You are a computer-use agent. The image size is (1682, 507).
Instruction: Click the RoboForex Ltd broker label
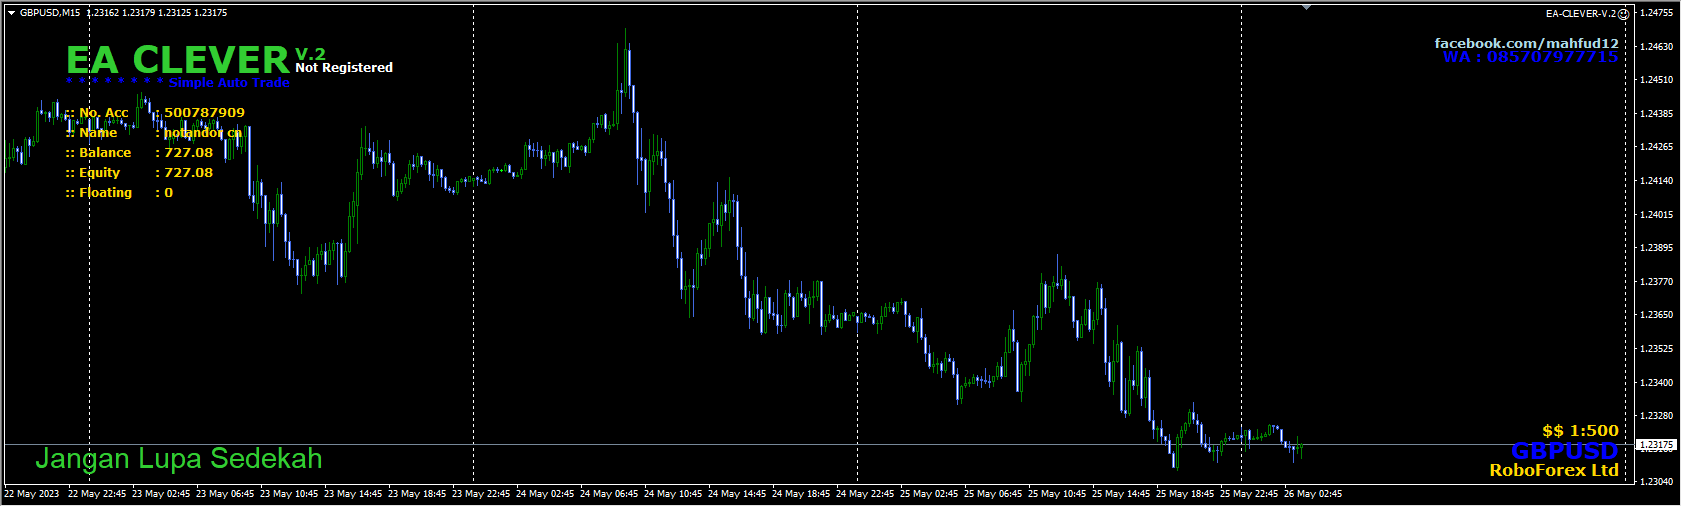pyautogui.click(x=1553, y=470)
